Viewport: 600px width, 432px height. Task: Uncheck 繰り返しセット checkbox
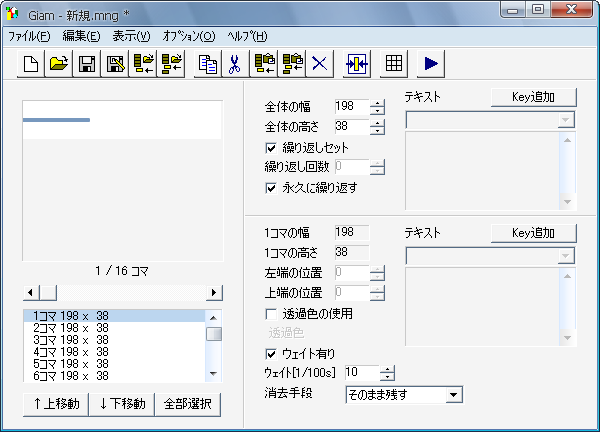(271, 148)
